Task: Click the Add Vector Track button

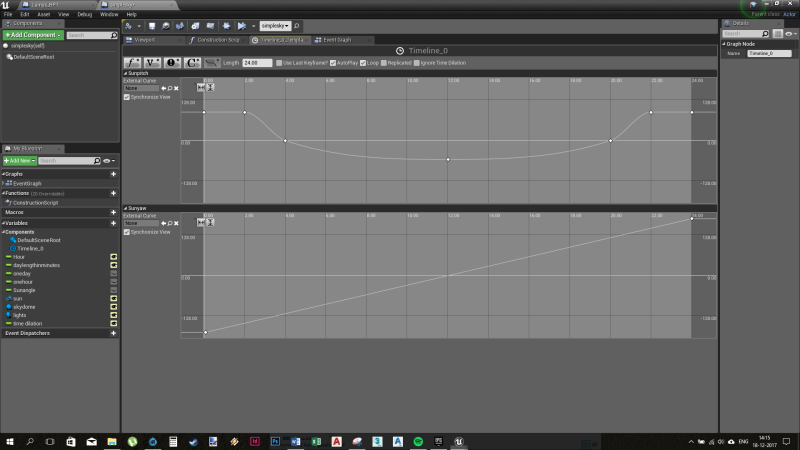Action: pos(153,62)
